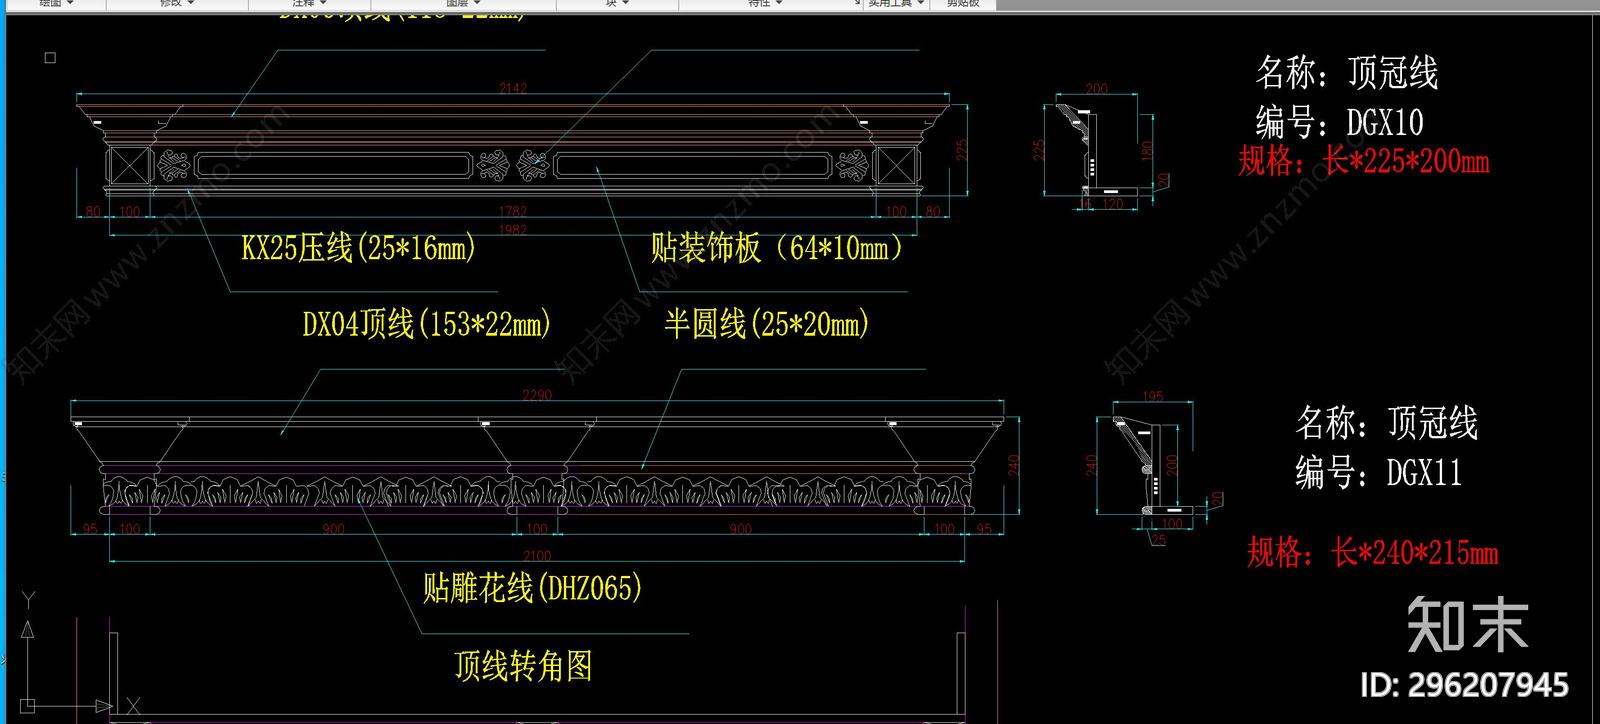Click the right crossed square panel of upper cornice
Viewport: 1600px width, 724px height.
(x=897, y=165)
